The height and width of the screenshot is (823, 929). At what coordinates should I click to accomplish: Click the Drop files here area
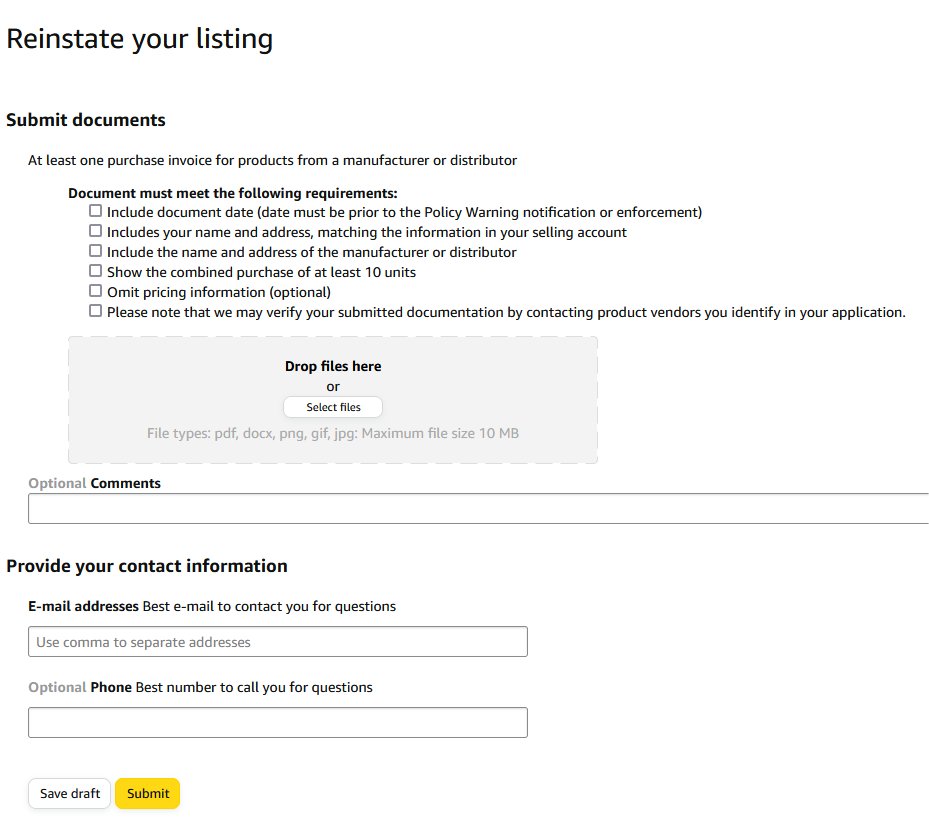(x=332, y=366)
